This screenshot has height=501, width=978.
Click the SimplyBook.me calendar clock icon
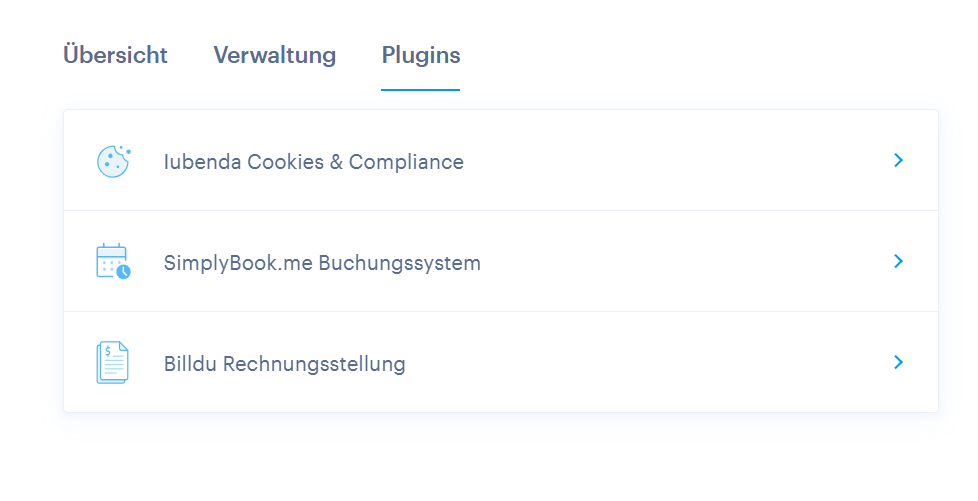point(114,261)
